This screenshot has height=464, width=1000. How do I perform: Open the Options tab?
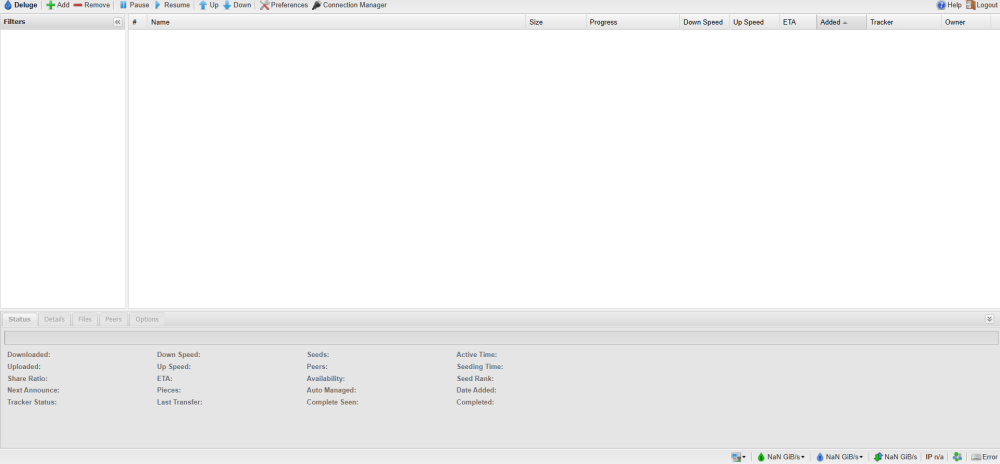(147, 319)
